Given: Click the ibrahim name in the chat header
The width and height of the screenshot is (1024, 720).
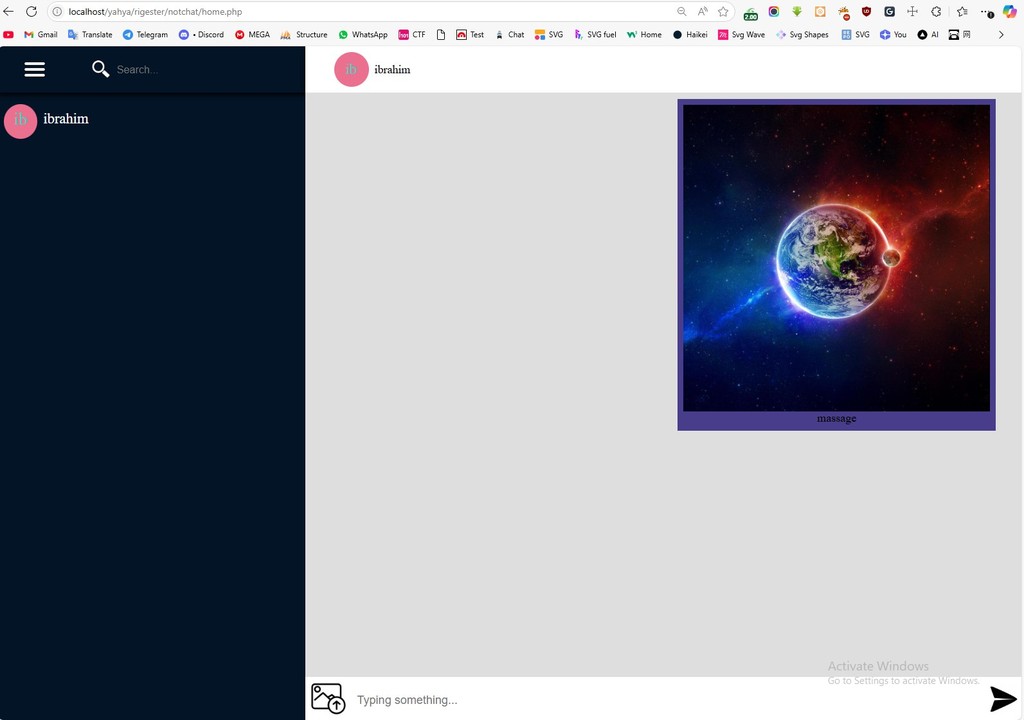Looking at the screenshot, I should [392, 69].
